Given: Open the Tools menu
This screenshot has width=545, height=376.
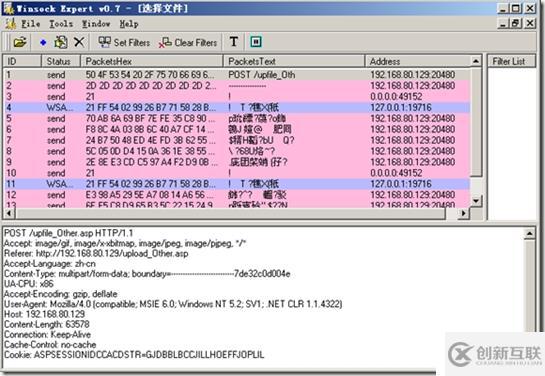Looking at the screenshot, I should coord(61,24).
